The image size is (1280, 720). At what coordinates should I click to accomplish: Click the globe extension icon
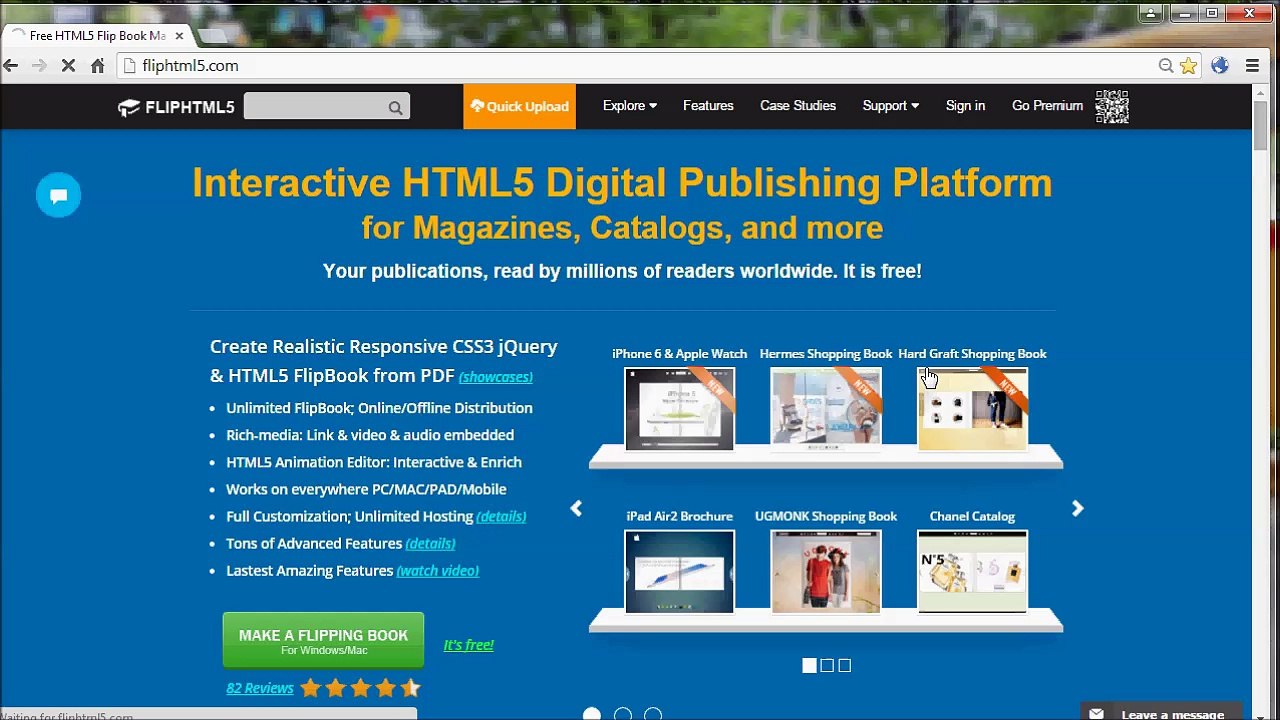click(1219, 66)
